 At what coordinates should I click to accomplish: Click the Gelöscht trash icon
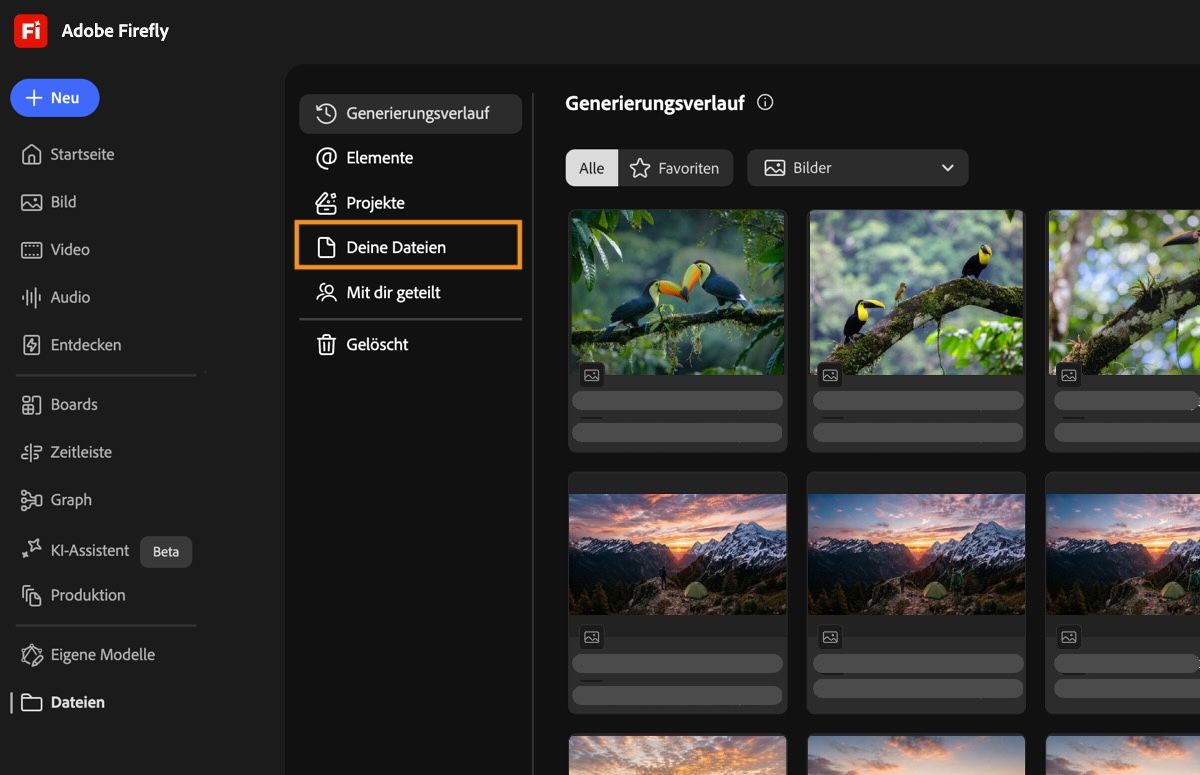point(326,345)
